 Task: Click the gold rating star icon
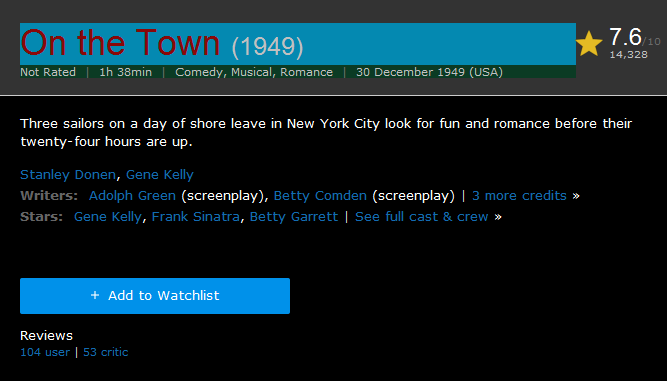589,43
